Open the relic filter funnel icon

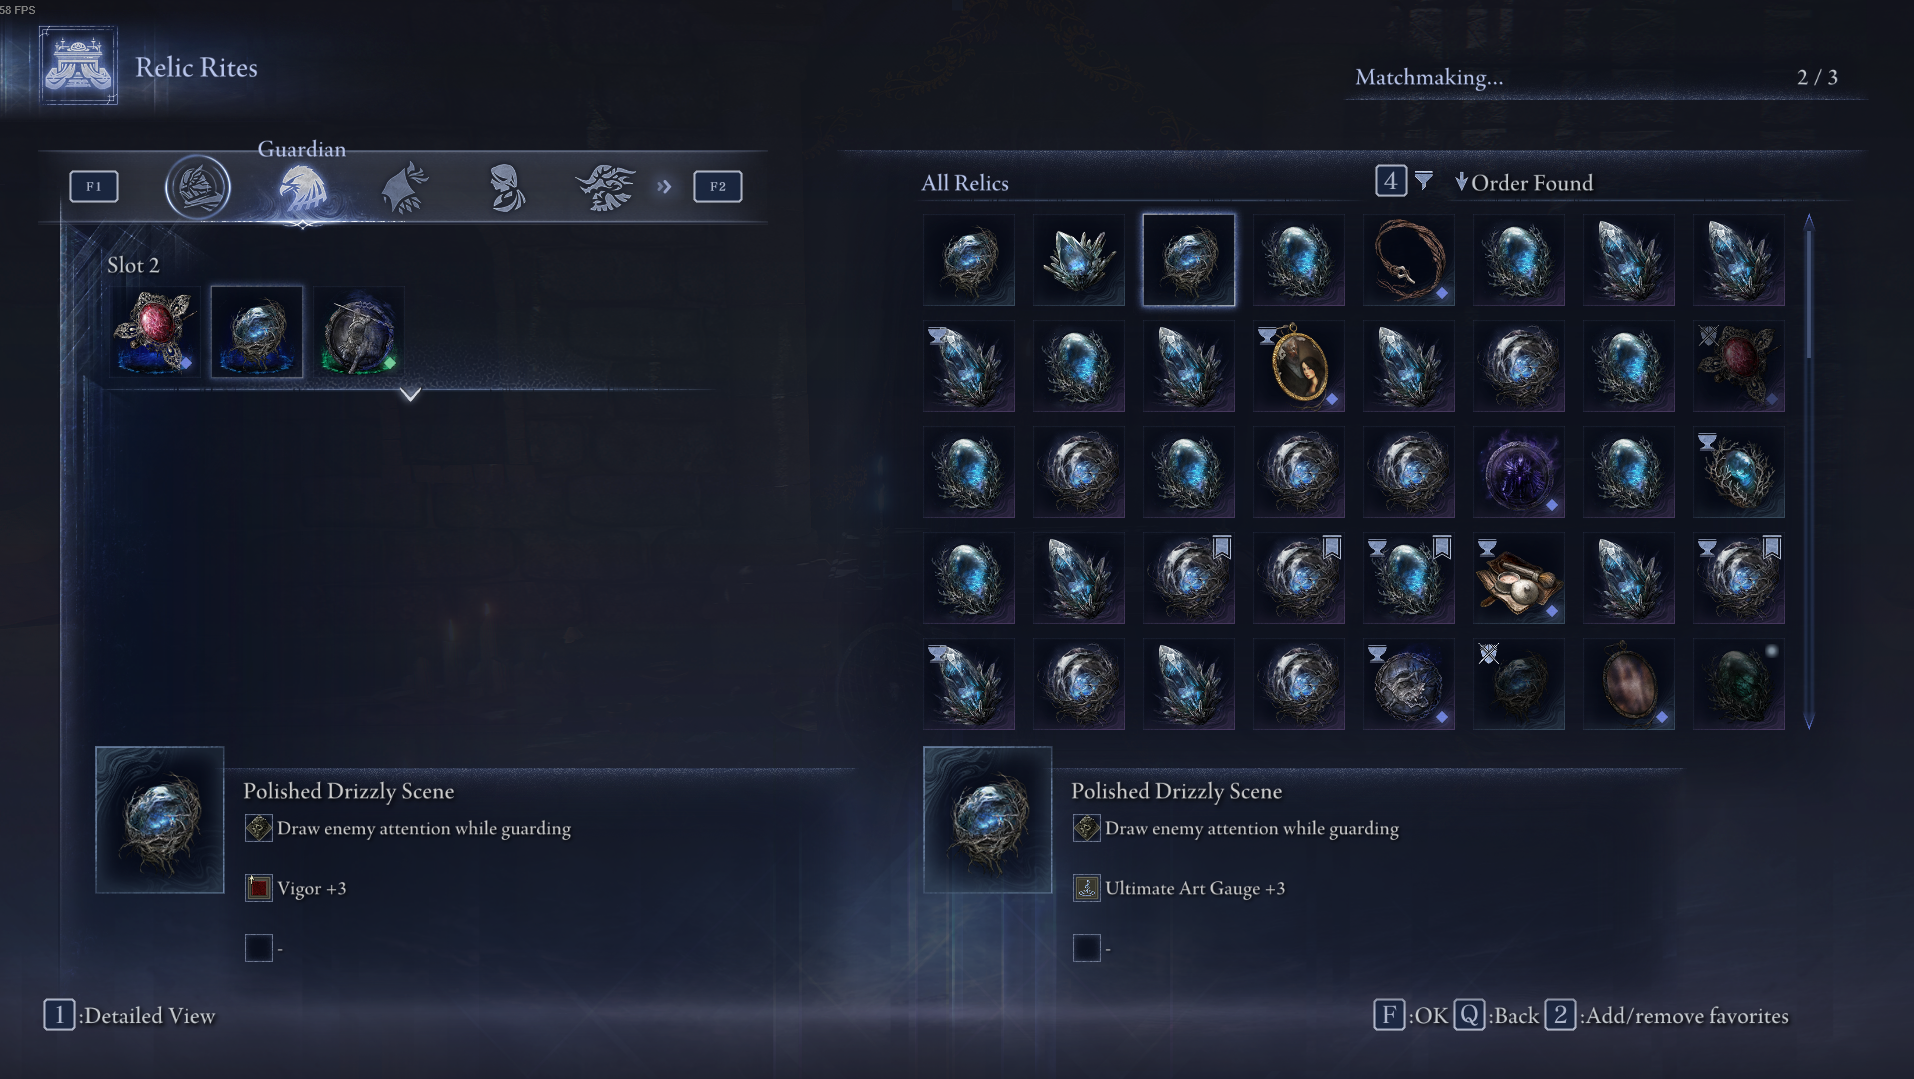click(x=1424, y=181)
